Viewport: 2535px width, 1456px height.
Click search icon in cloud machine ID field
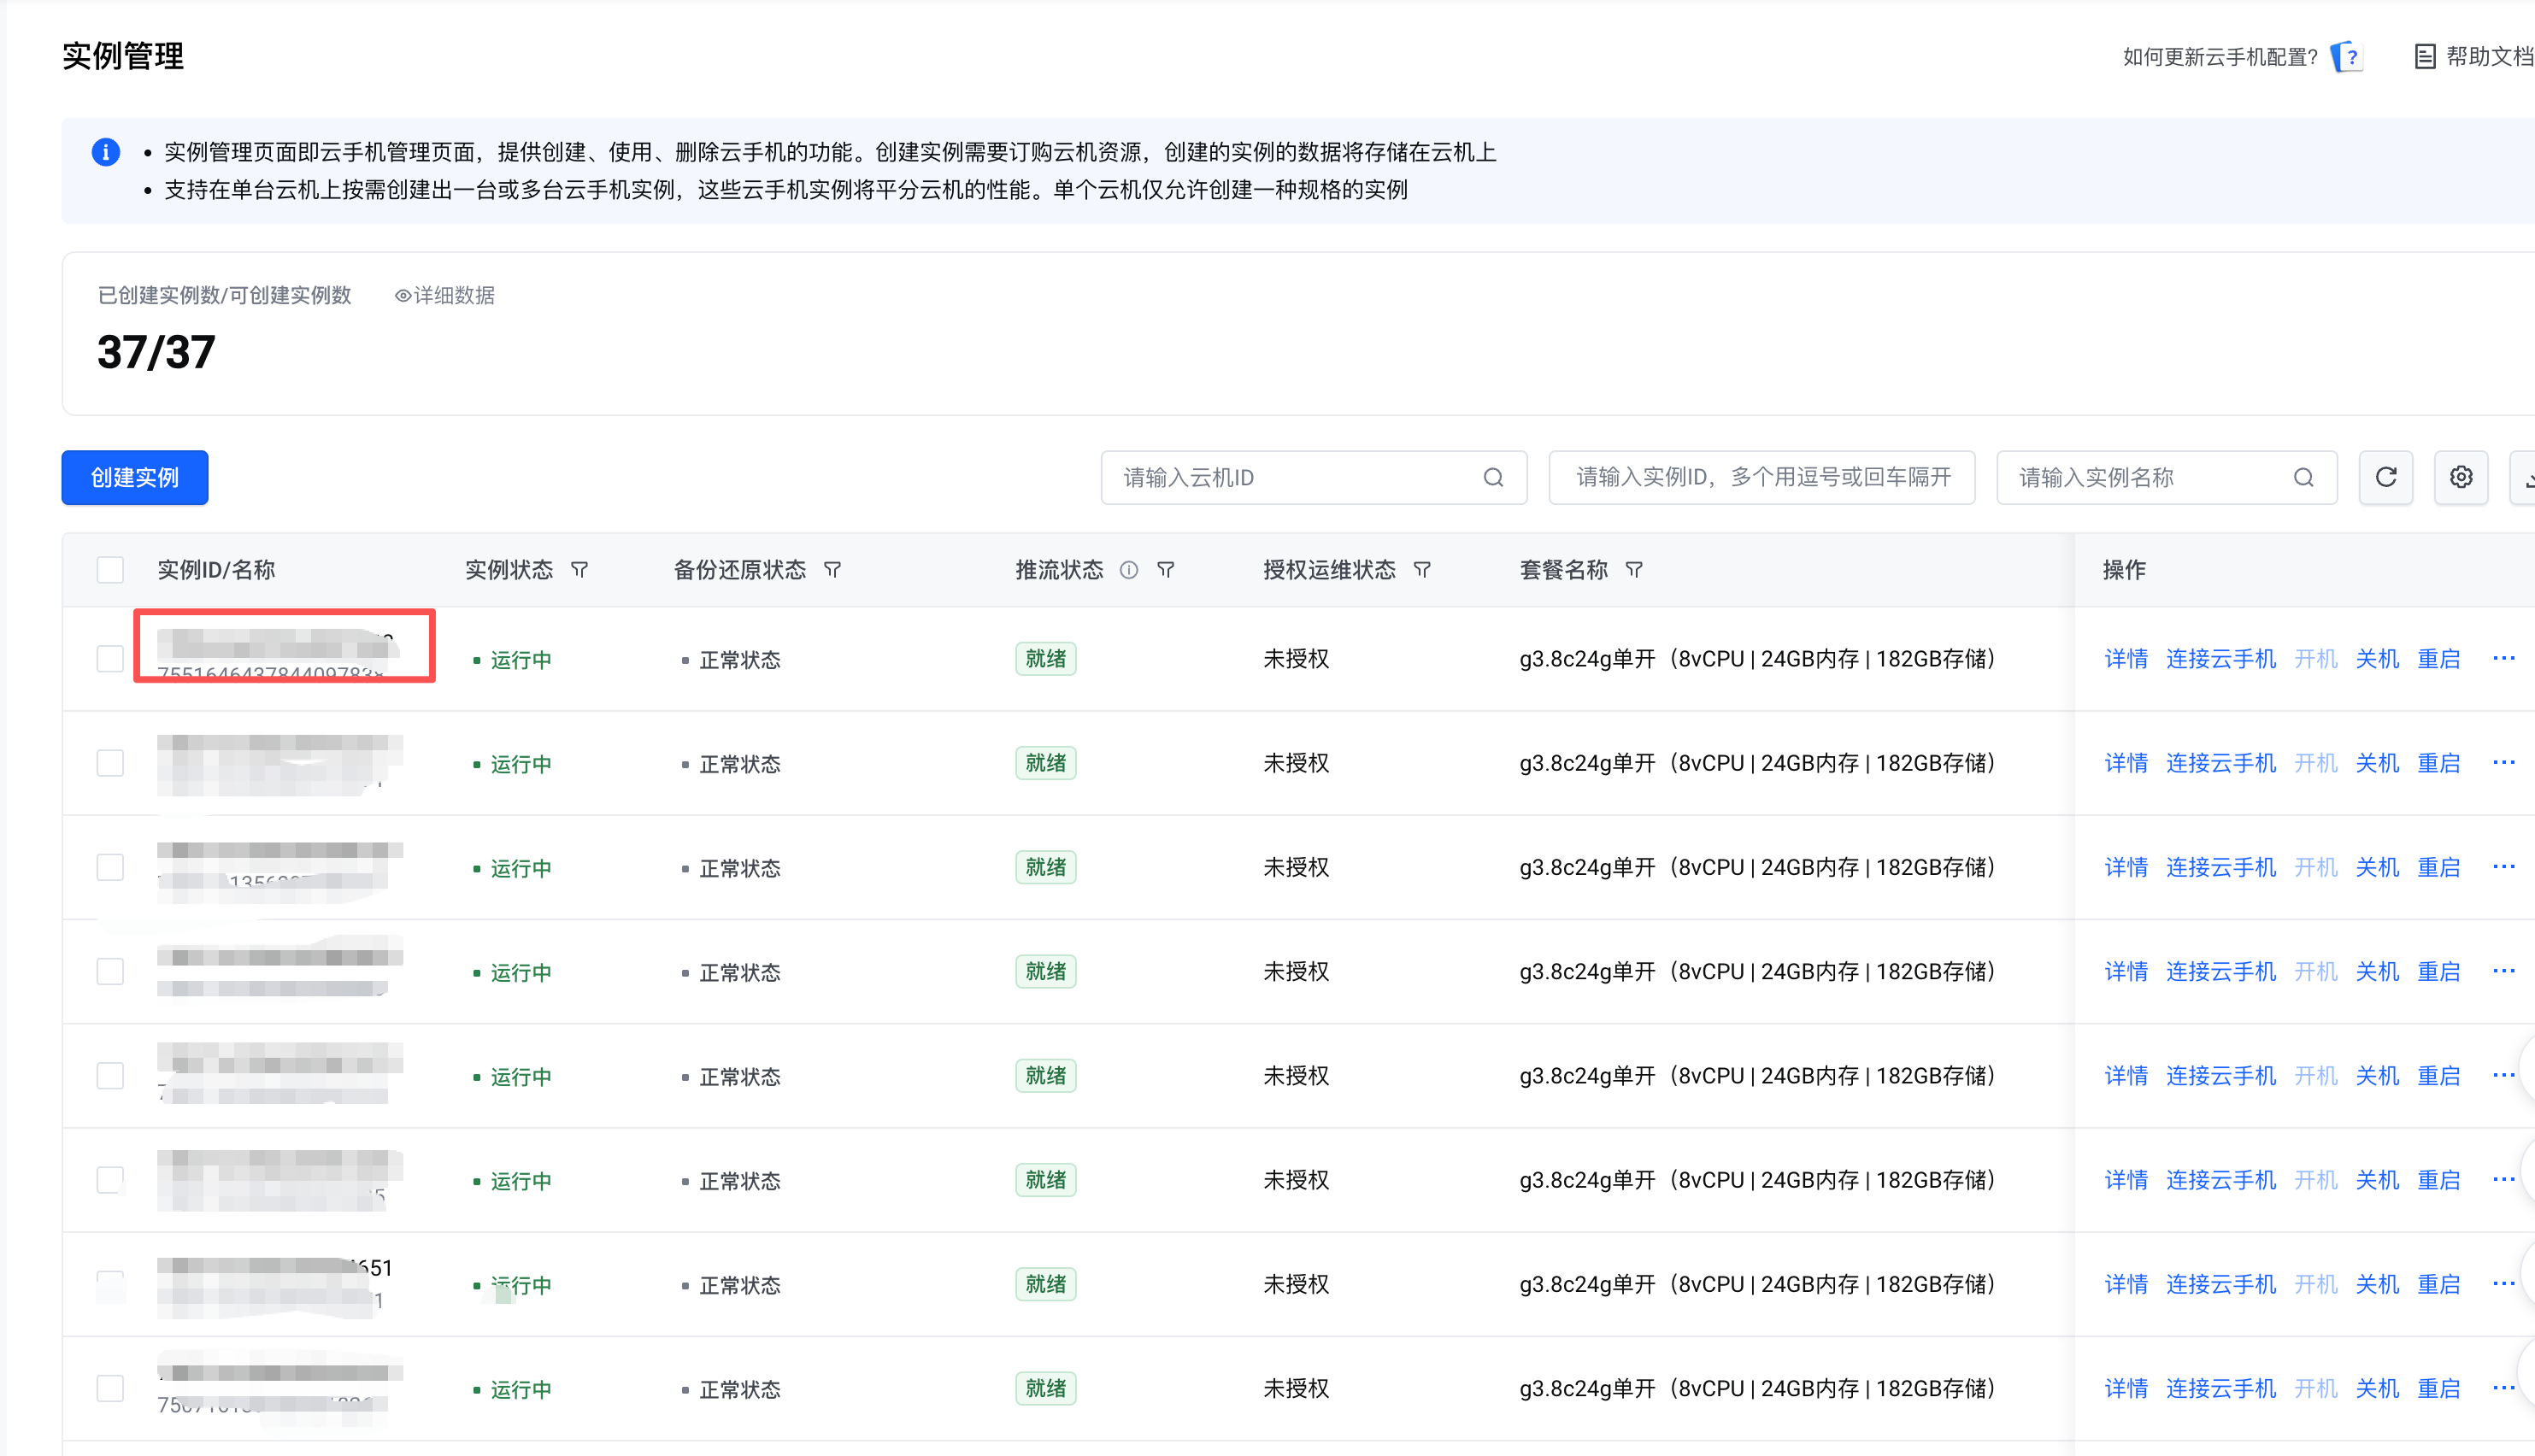[1493, 477]
